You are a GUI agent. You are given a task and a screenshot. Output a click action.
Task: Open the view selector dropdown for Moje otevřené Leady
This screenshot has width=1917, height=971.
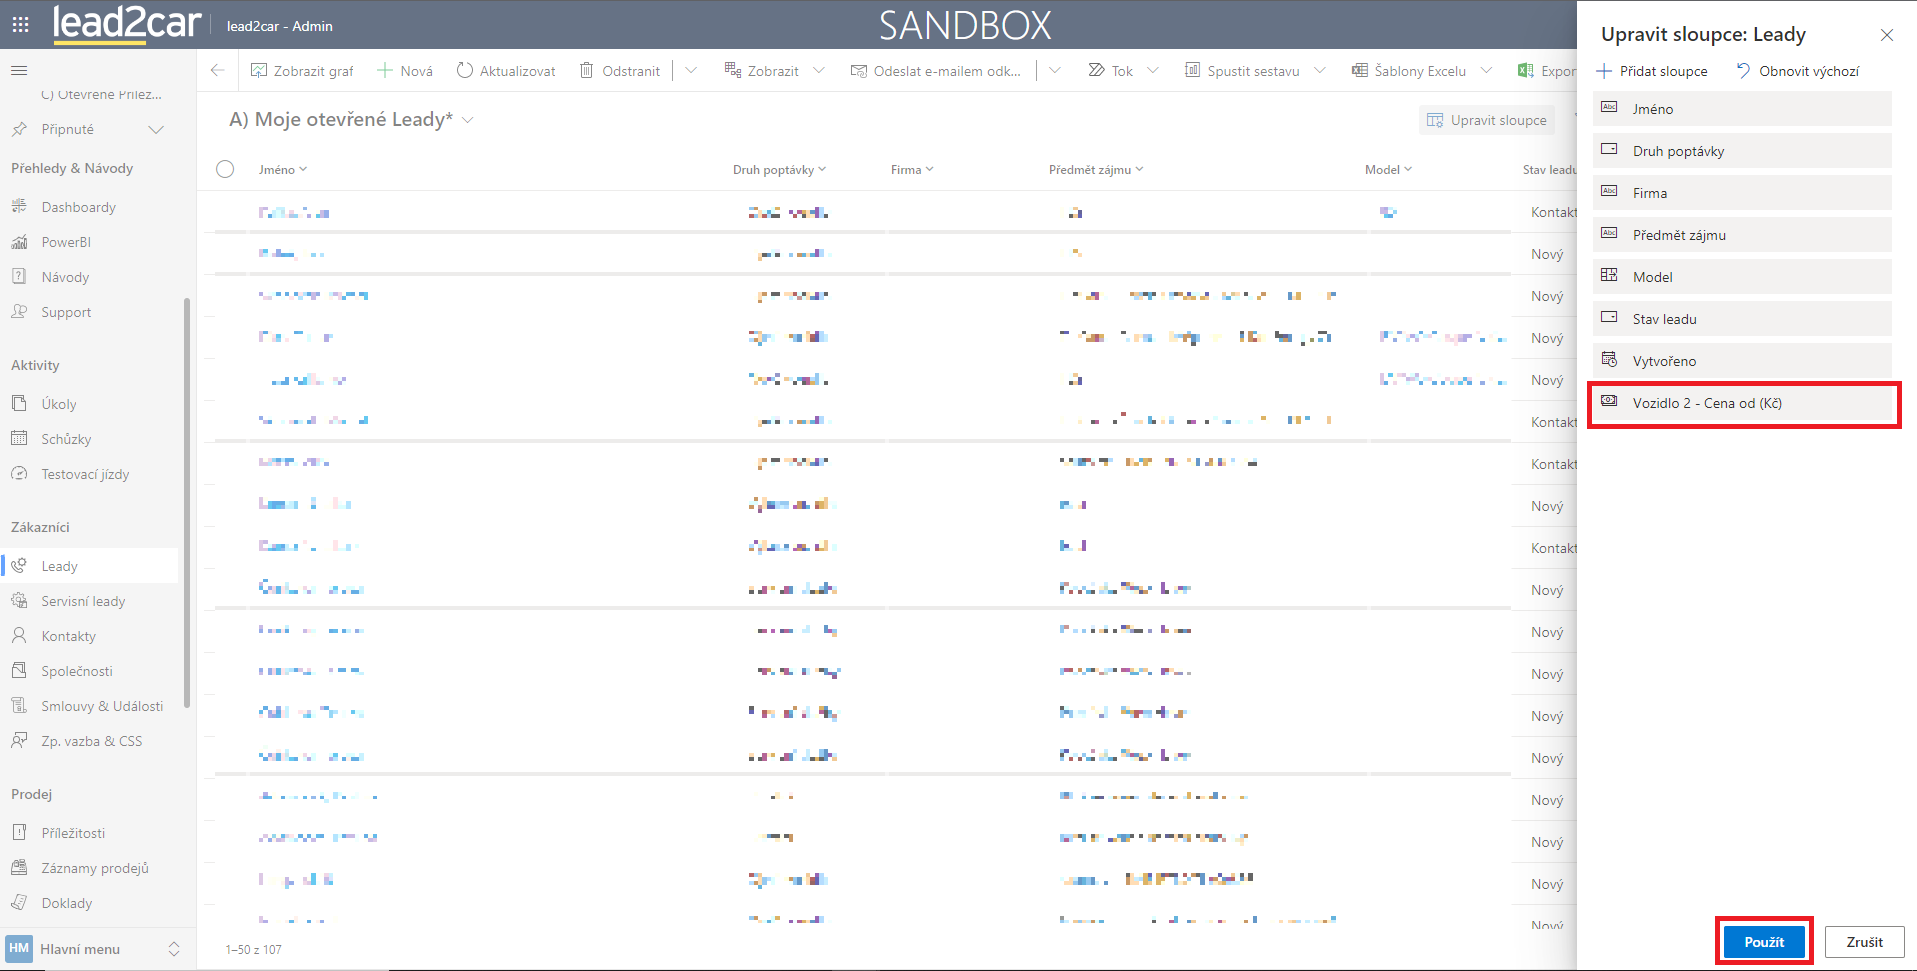click(468, 120)
